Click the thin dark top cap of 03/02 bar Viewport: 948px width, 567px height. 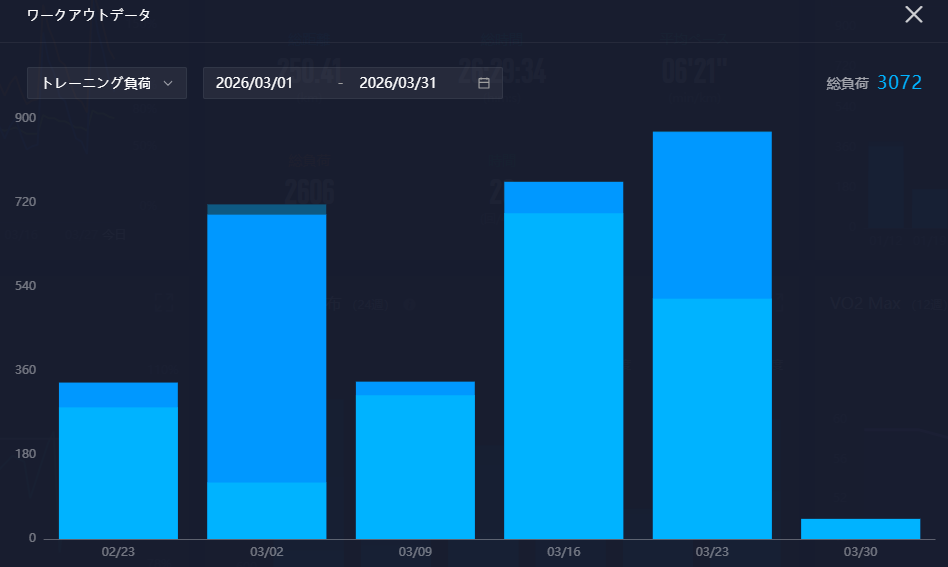[266, 209]
